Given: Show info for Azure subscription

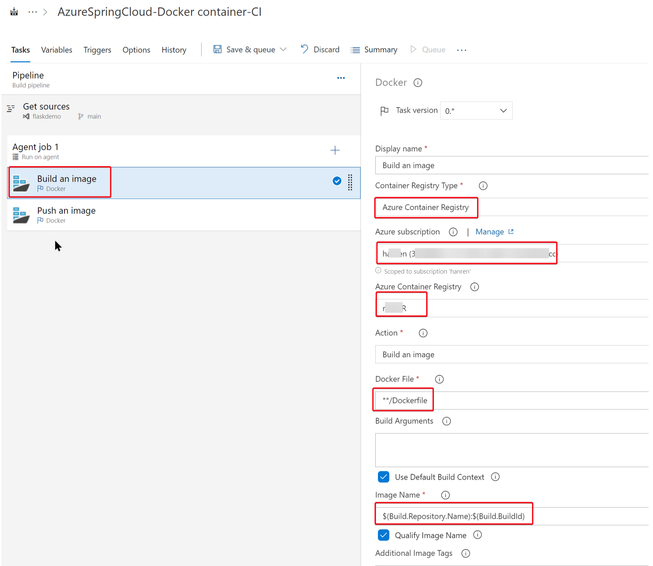Looking at the screenshot, I should pyautogui.click(x=453, y=232).
